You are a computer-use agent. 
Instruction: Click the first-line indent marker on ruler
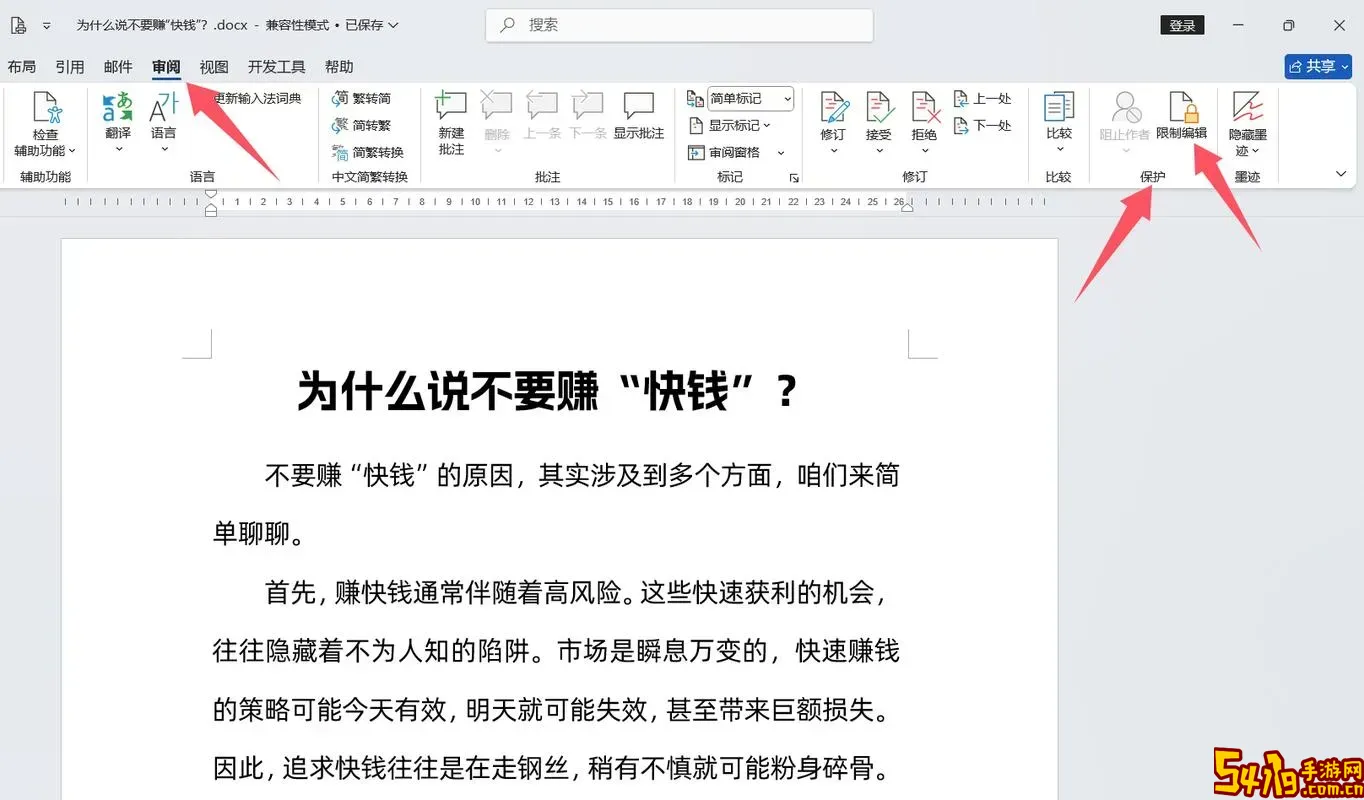[210, 193]
